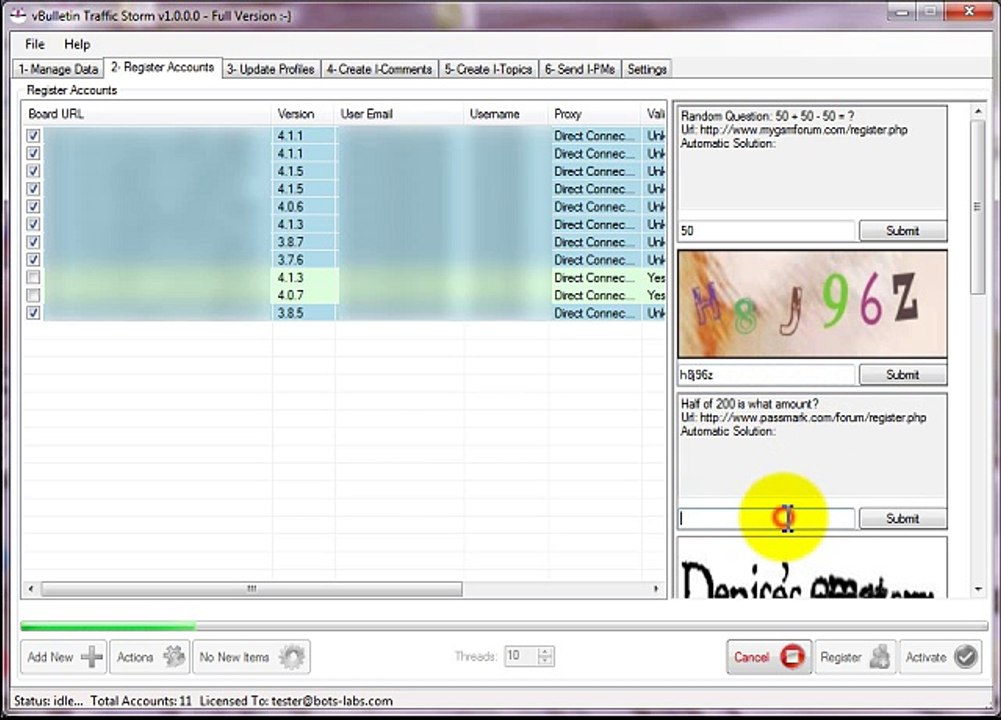The image size is (1001, 720).
Task: Click the Random Question text box
Action: pos(812,158)
